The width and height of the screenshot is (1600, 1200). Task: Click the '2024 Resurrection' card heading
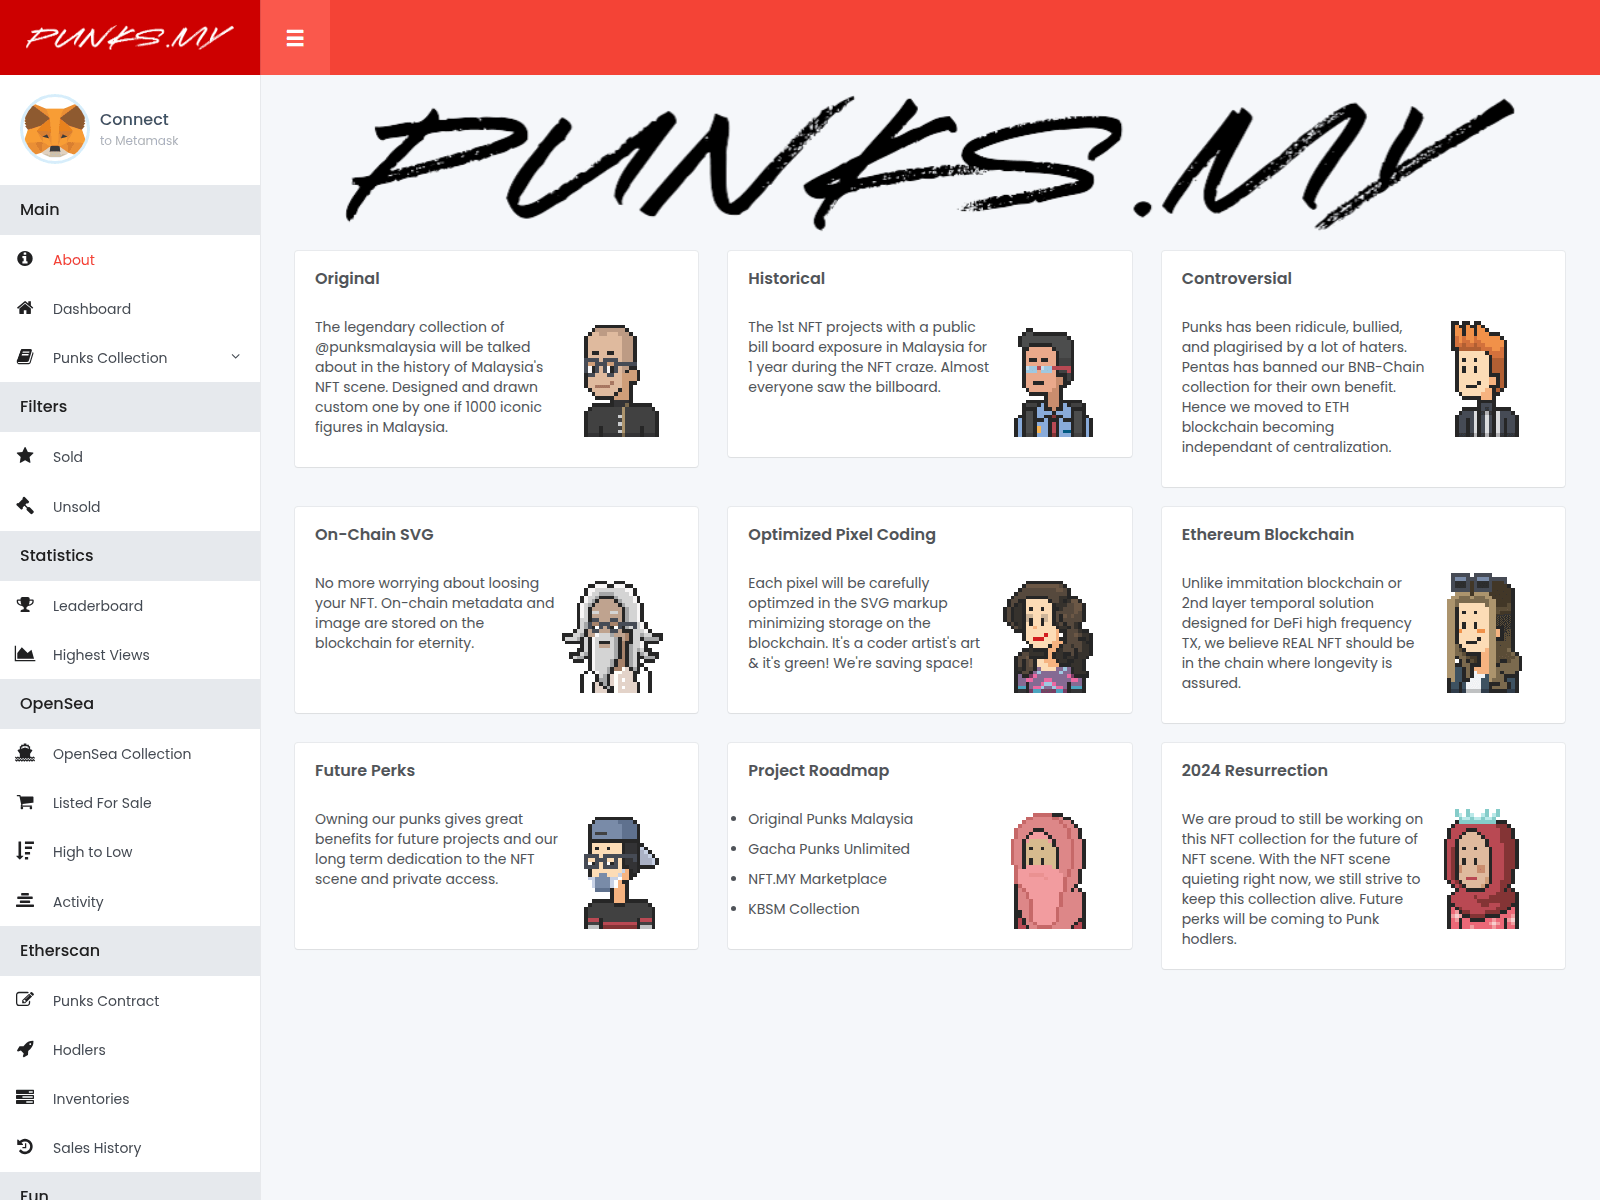tap(1254, 770)
